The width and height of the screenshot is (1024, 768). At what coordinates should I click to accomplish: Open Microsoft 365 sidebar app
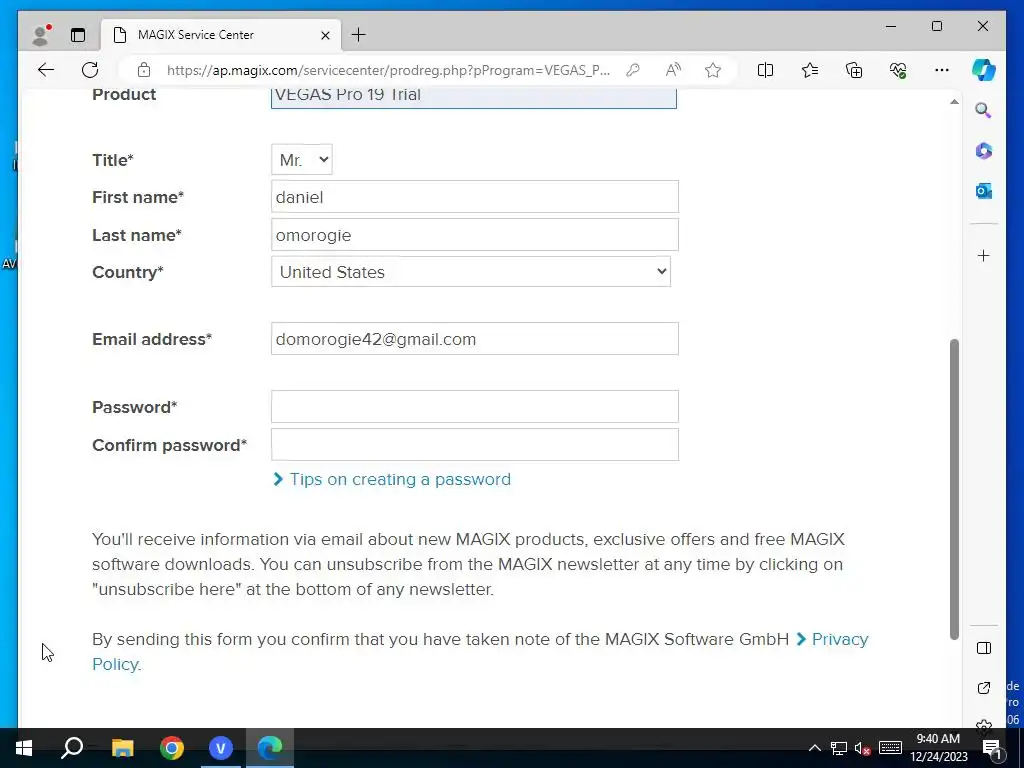(984, 151)
